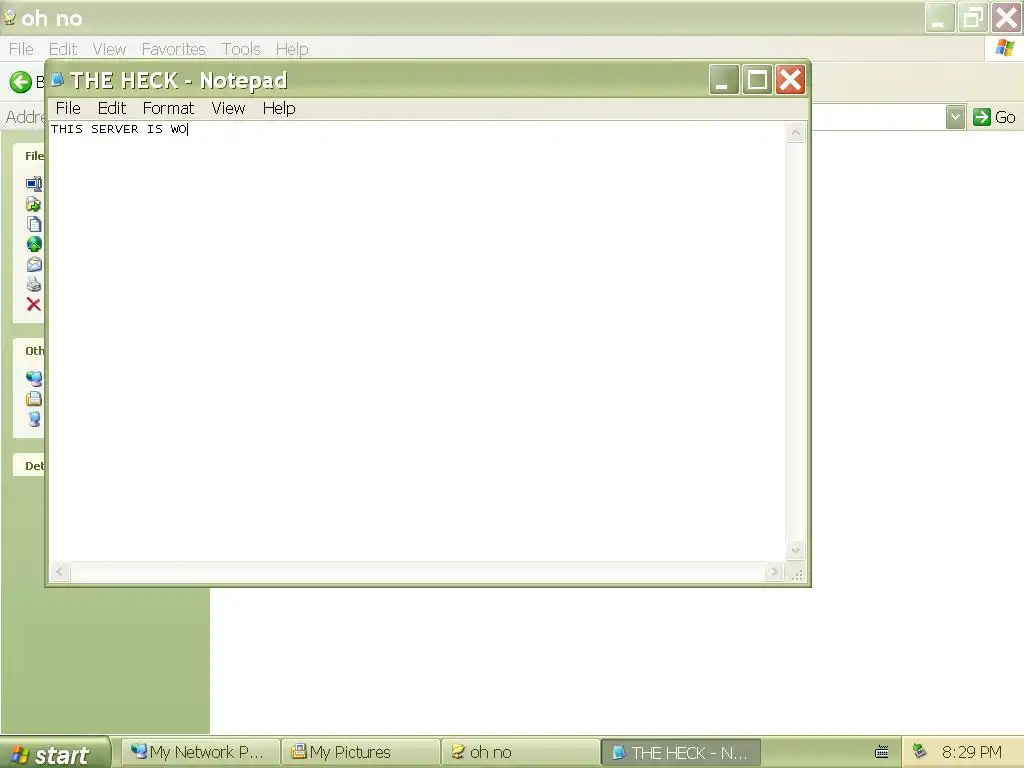The width and height of the screenshot is (1024, 768).
Task: Switch to My Pictures taskbar button
Action: pos(361,752)
